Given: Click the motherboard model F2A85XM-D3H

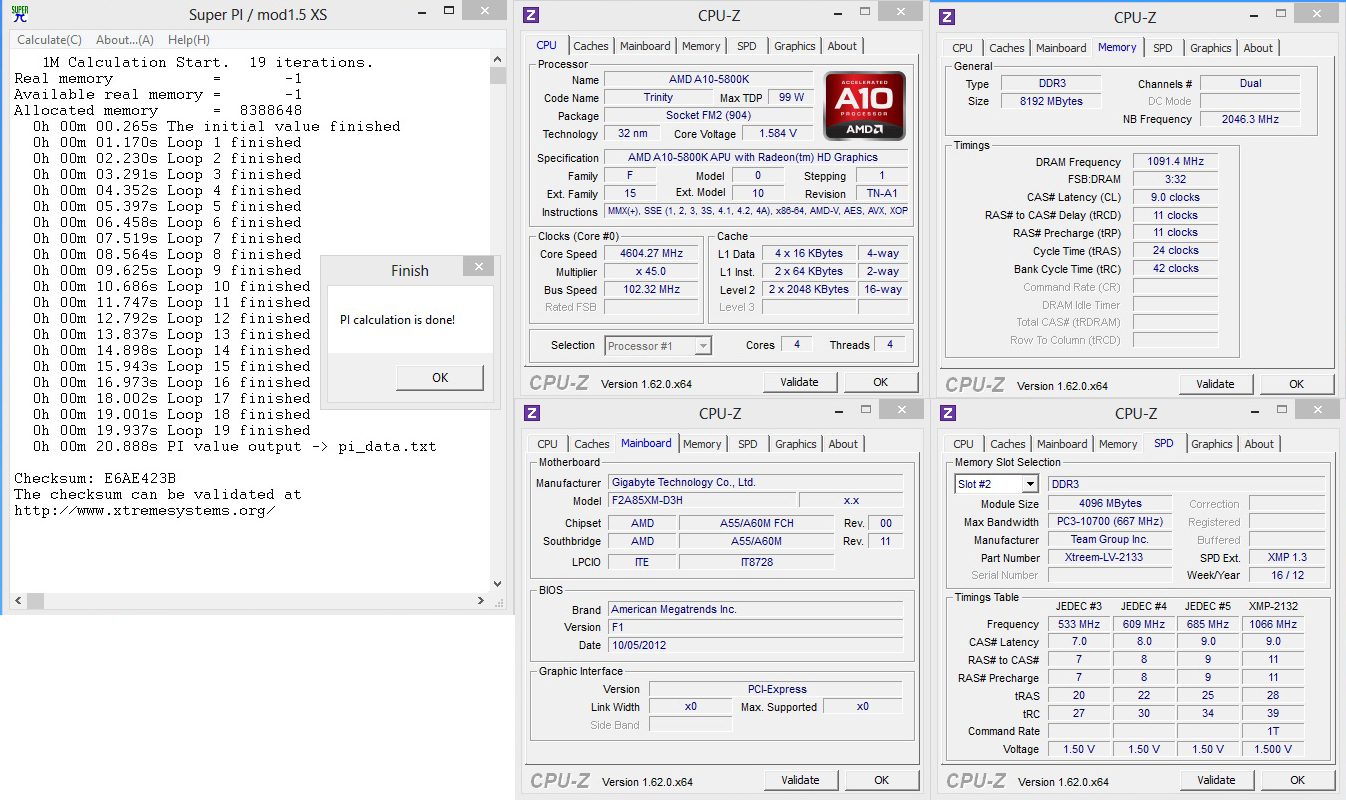Looking at the screenshot, I should [x=703, y=501].
